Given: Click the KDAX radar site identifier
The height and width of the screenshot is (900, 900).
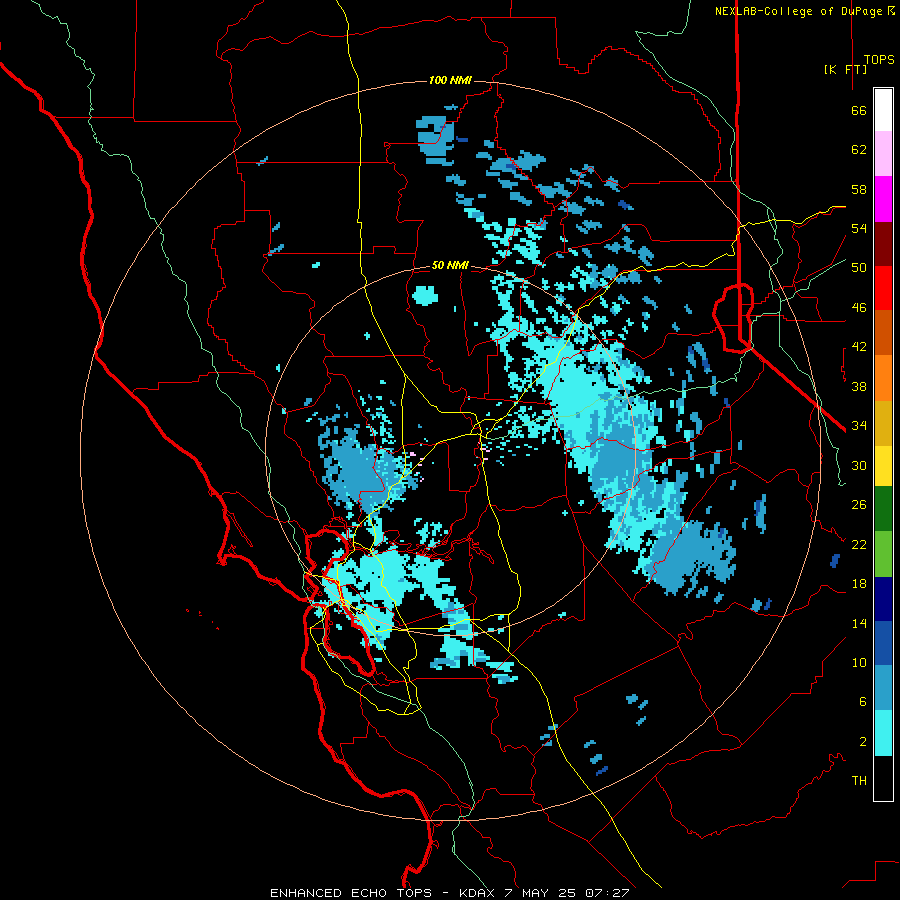Looking at the screenshot, I should 478,893.
